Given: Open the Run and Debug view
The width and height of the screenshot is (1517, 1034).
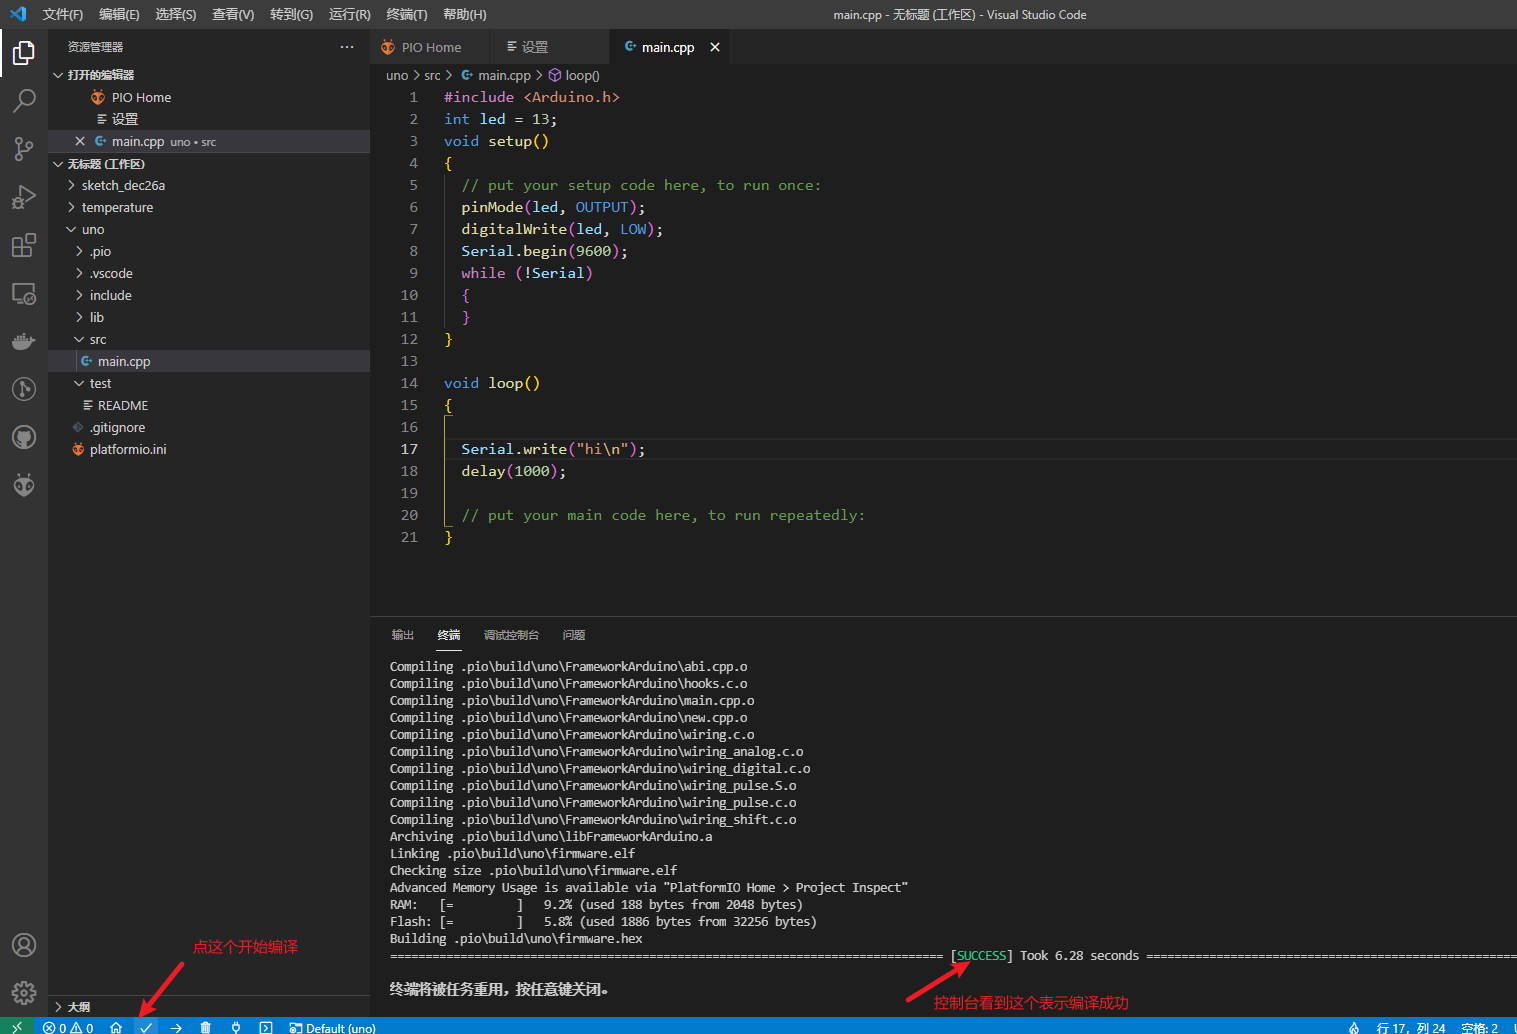Looking at the screenshot, I should [24, 197].
